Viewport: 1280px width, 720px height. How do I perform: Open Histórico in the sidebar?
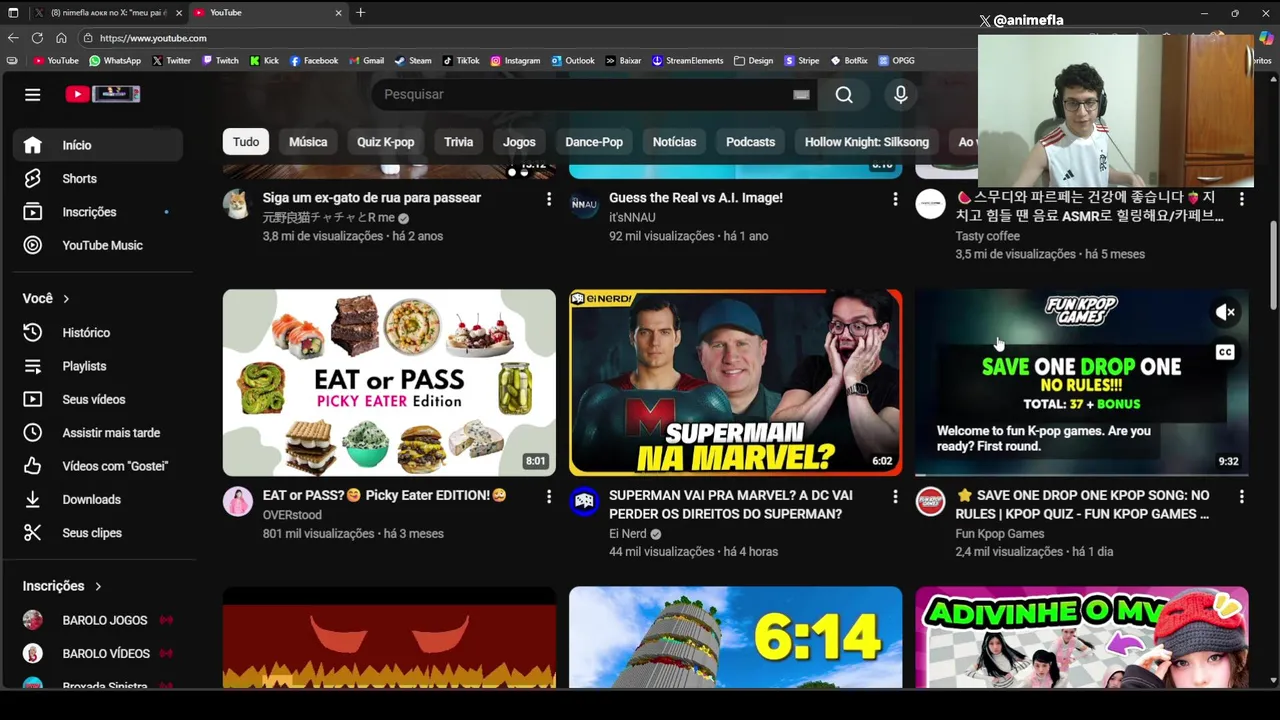[x=98, y=332]
